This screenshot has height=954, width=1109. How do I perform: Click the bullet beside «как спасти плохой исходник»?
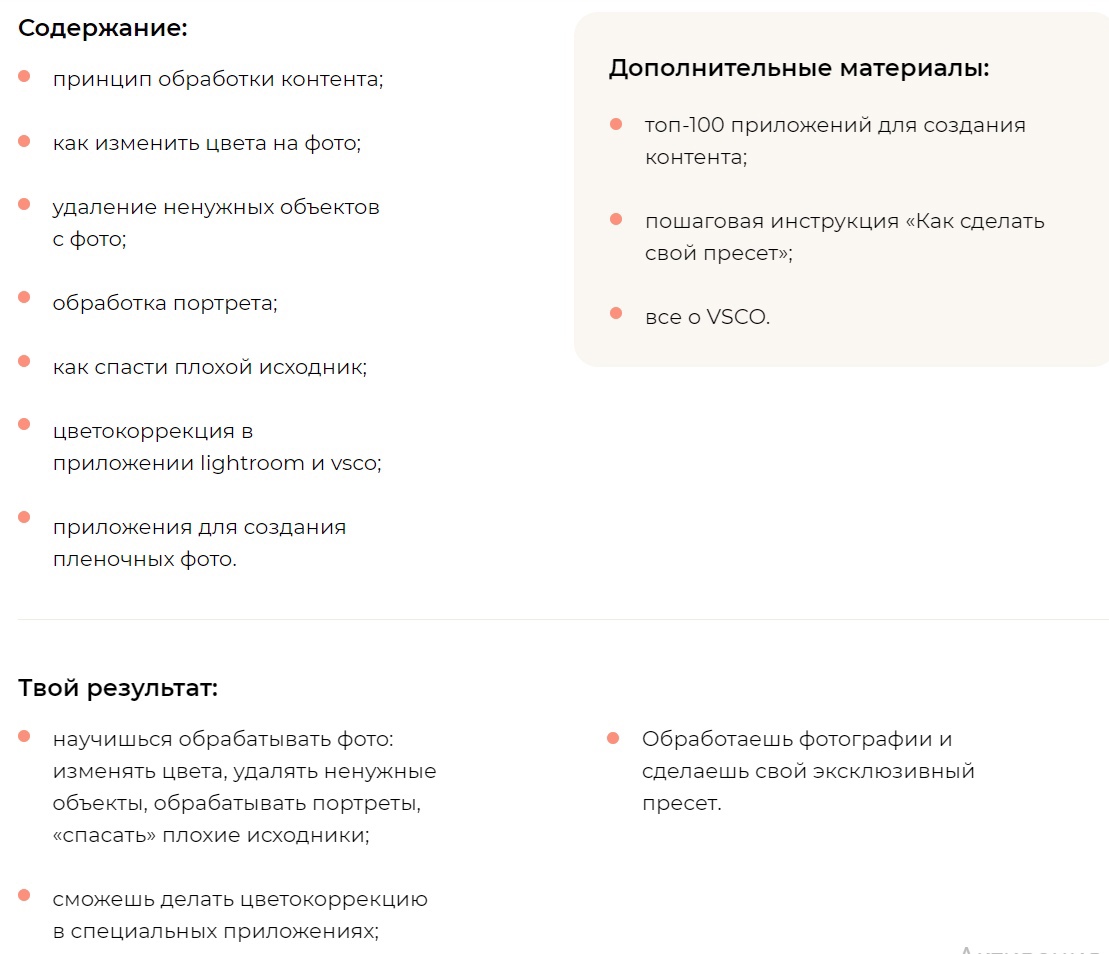click(x=22, y=359)
